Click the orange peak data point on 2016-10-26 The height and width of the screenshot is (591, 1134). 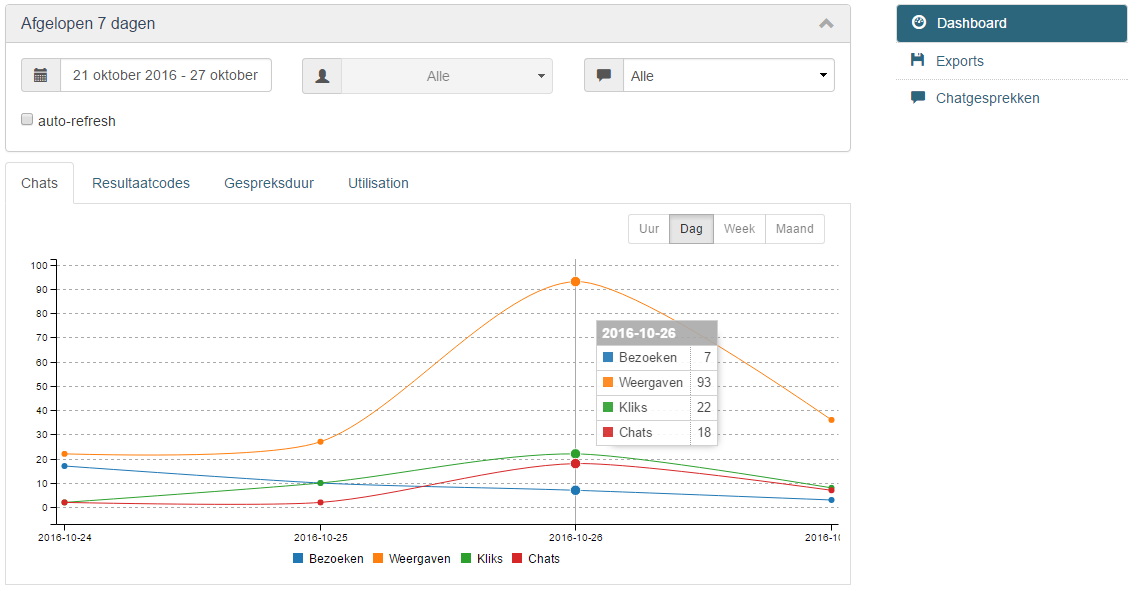click(x=575, y=281)
